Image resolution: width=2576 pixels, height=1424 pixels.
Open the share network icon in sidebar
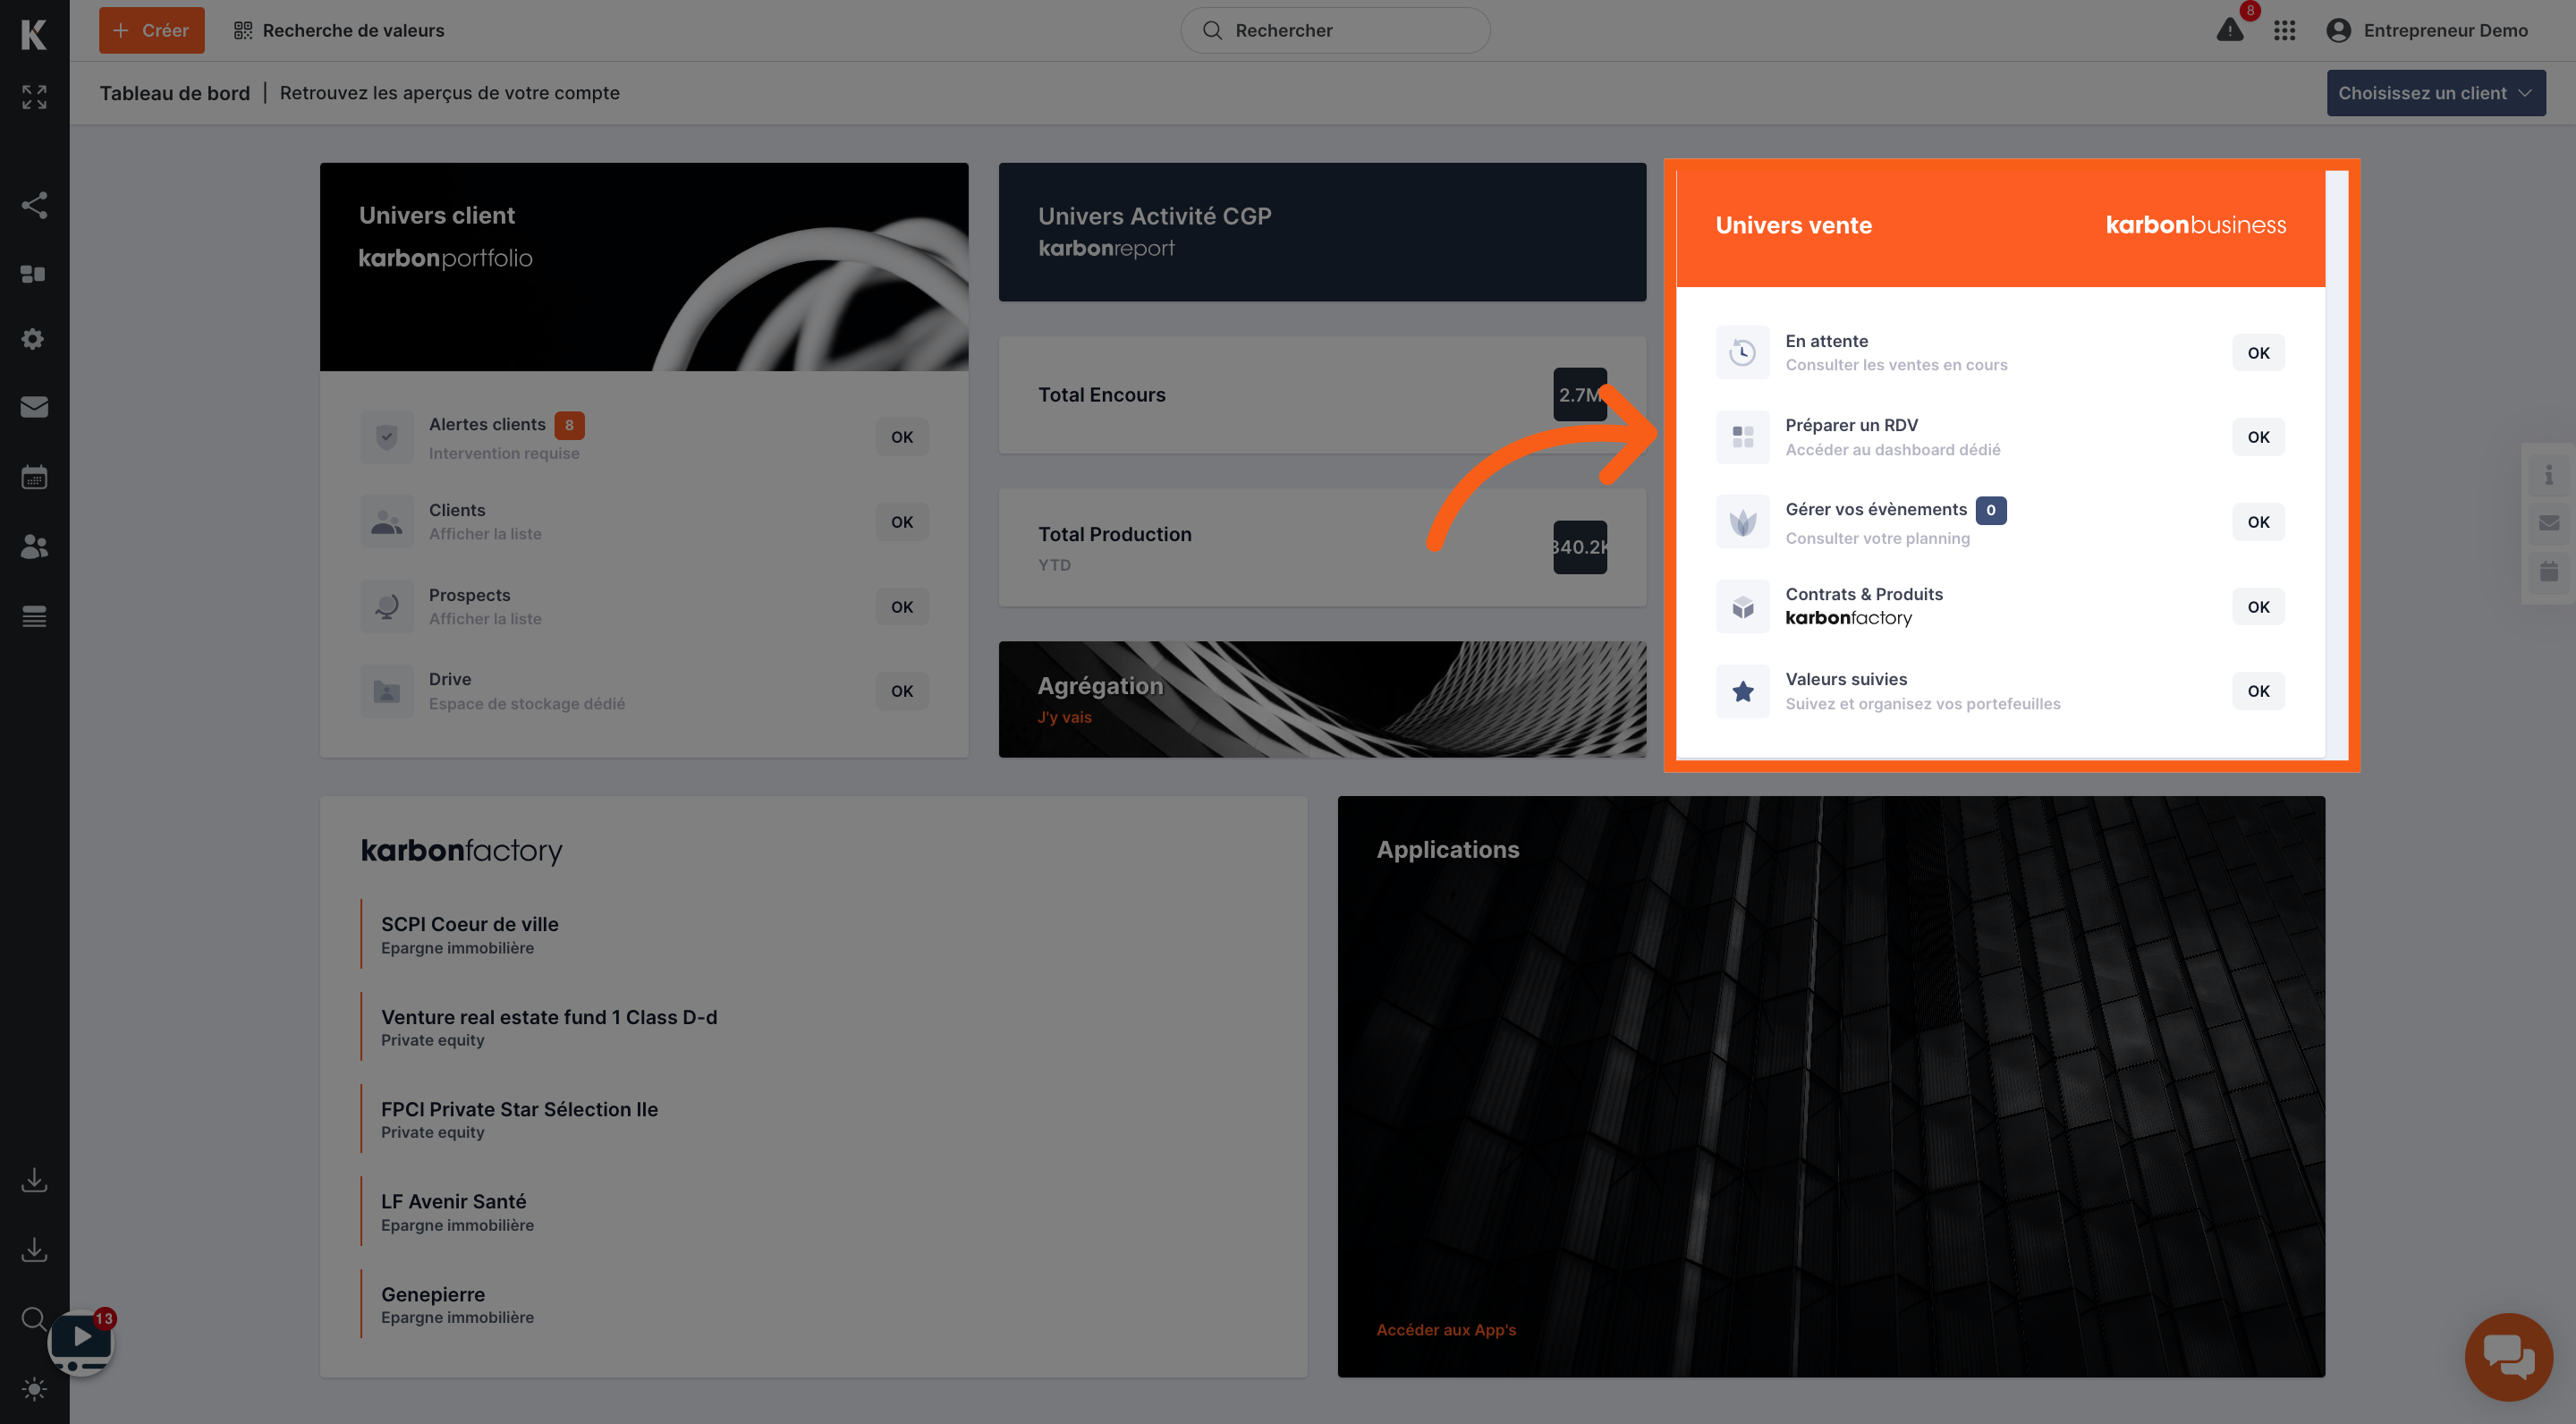tap(34, 205)
